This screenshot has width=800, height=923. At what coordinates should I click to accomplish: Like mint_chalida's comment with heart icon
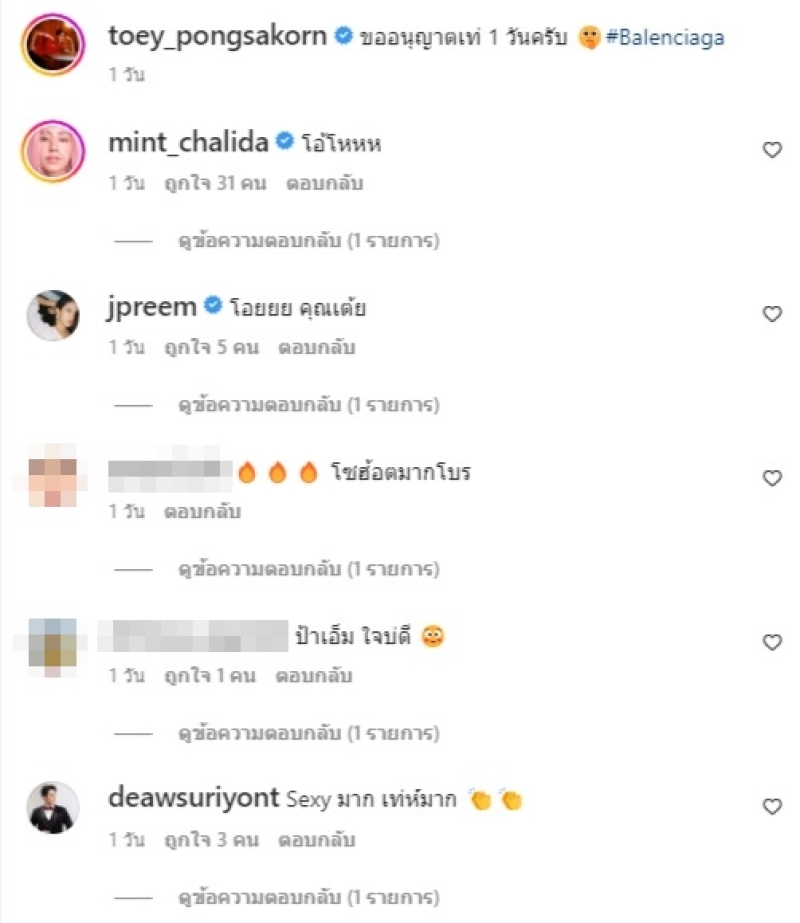[x=772, y=150]
